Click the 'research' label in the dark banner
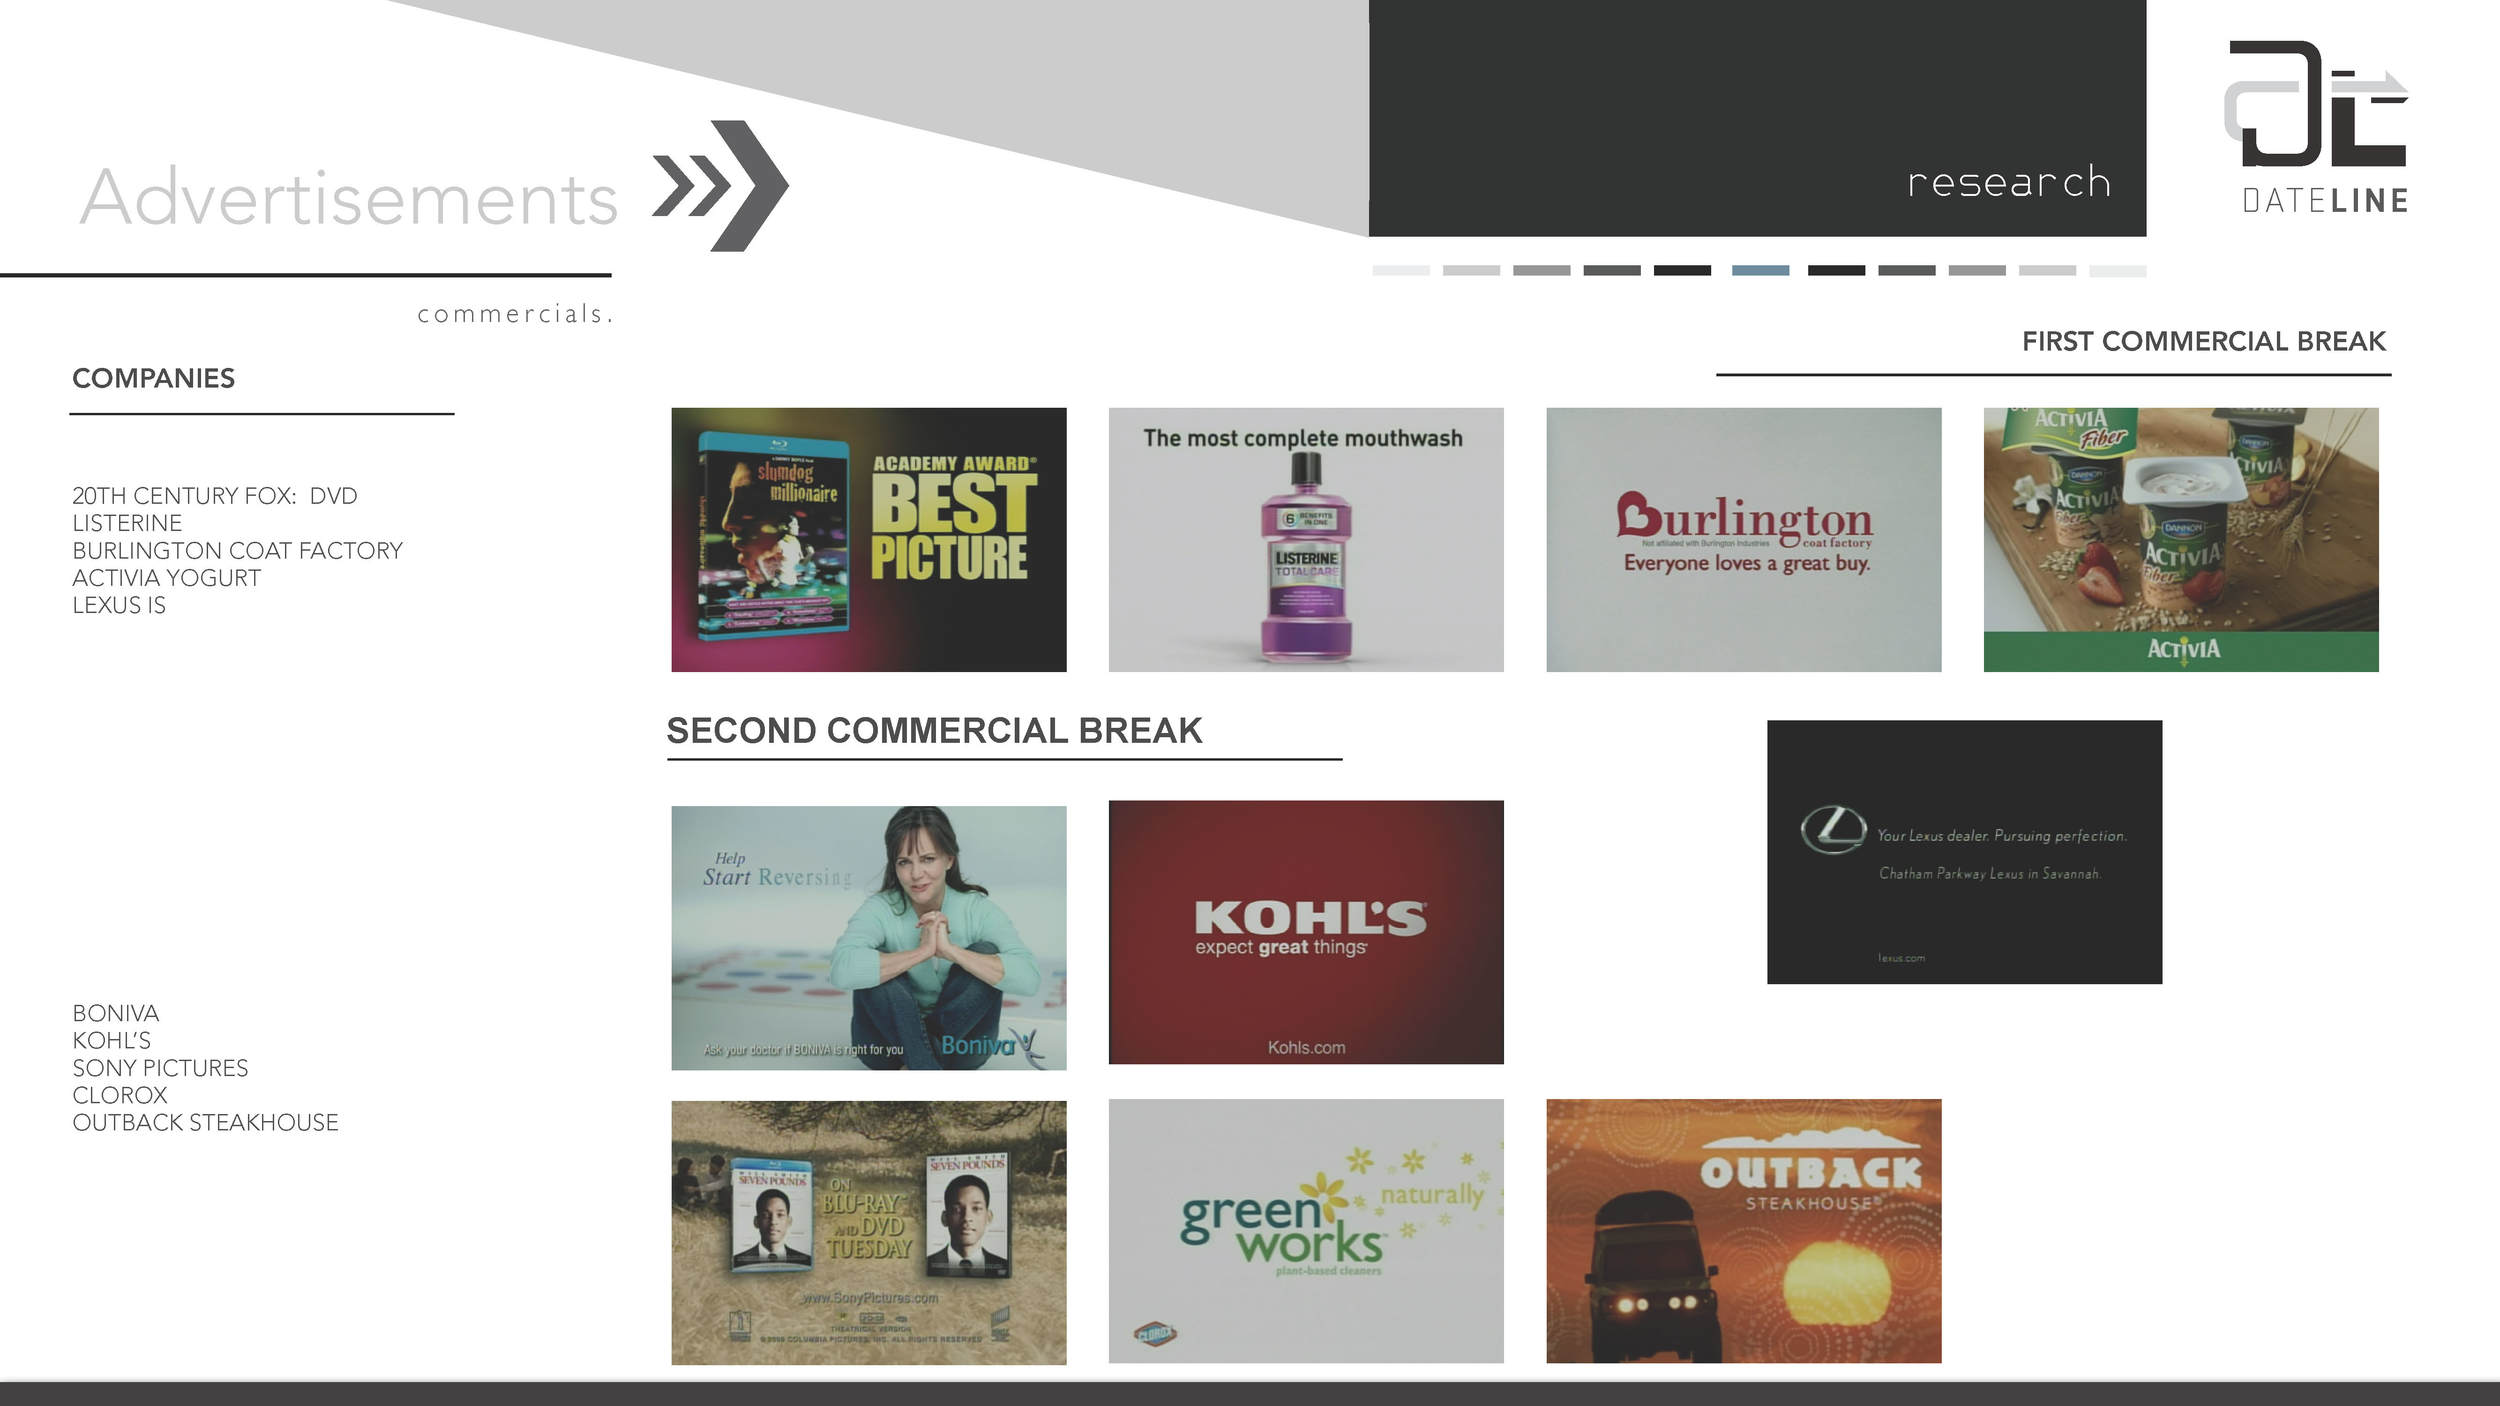Screen dimensions: 2500x1406 tap(2009, 182)
